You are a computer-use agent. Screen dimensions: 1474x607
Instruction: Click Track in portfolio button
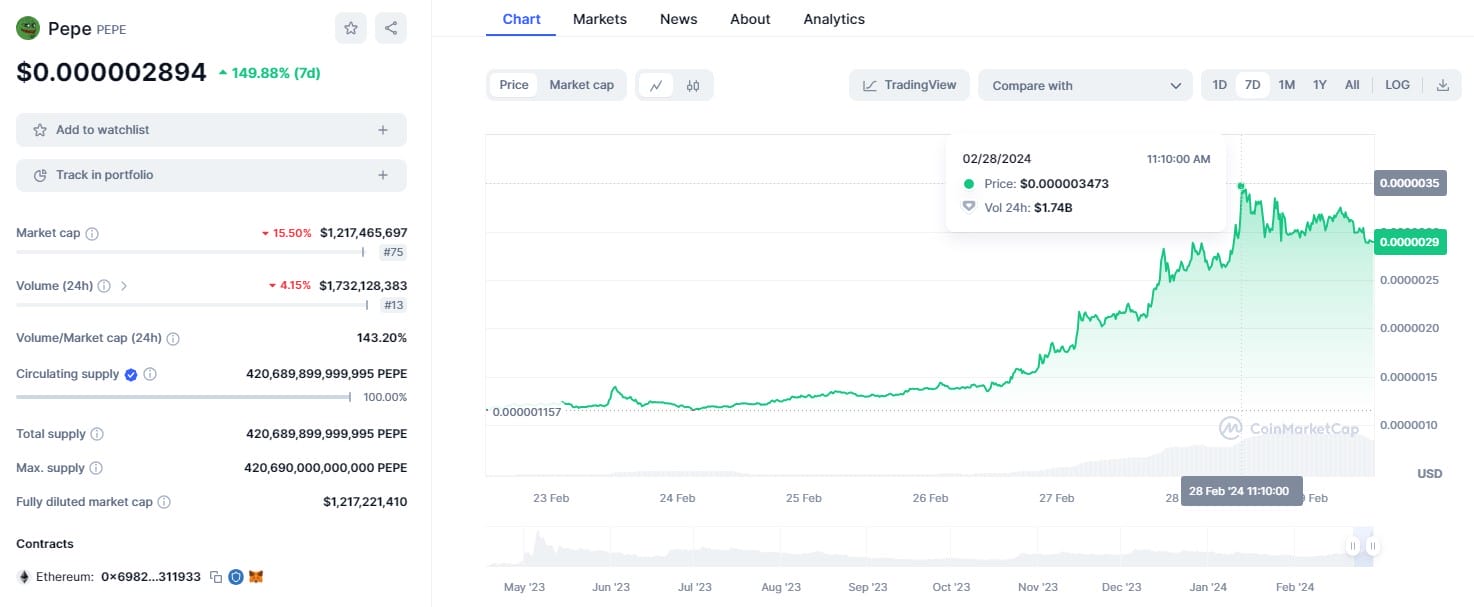(211, 175)
